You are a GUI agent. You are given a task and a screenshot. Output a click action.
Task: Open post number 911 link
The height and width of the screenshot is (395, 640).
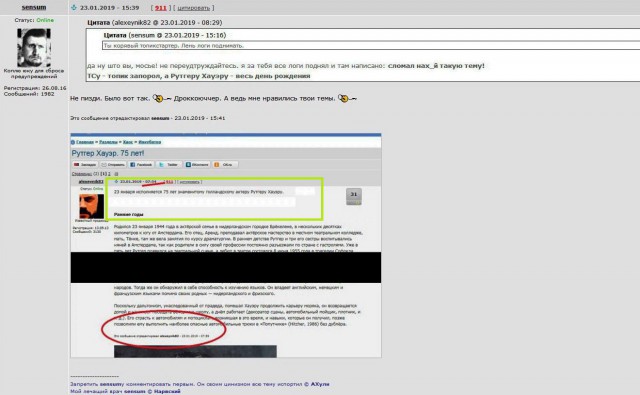[x=161, y=8]
